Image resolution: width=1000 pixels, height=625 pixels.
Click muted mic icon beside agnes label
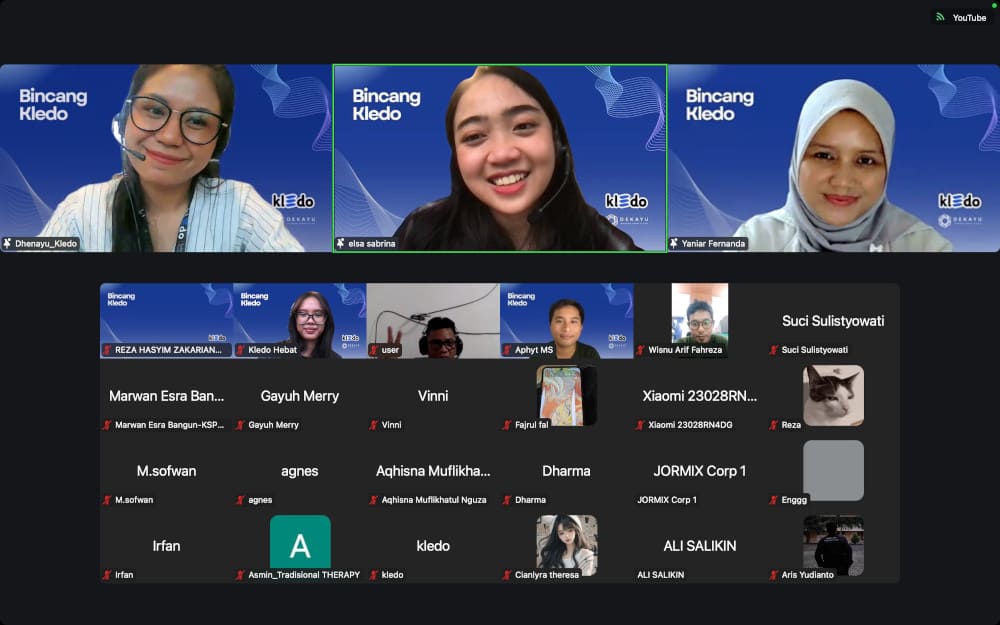(x=240, y=500)
